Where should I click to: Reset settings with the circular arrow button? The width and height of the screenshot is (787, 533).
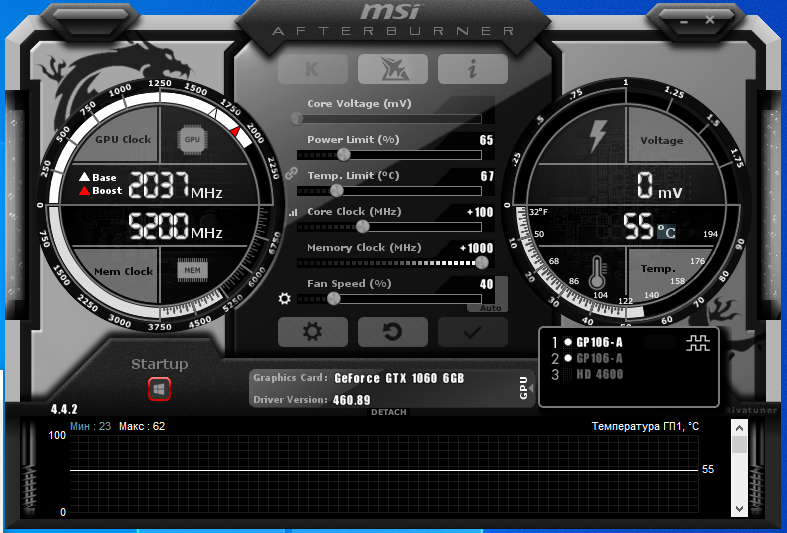click(x=392, y=332)
